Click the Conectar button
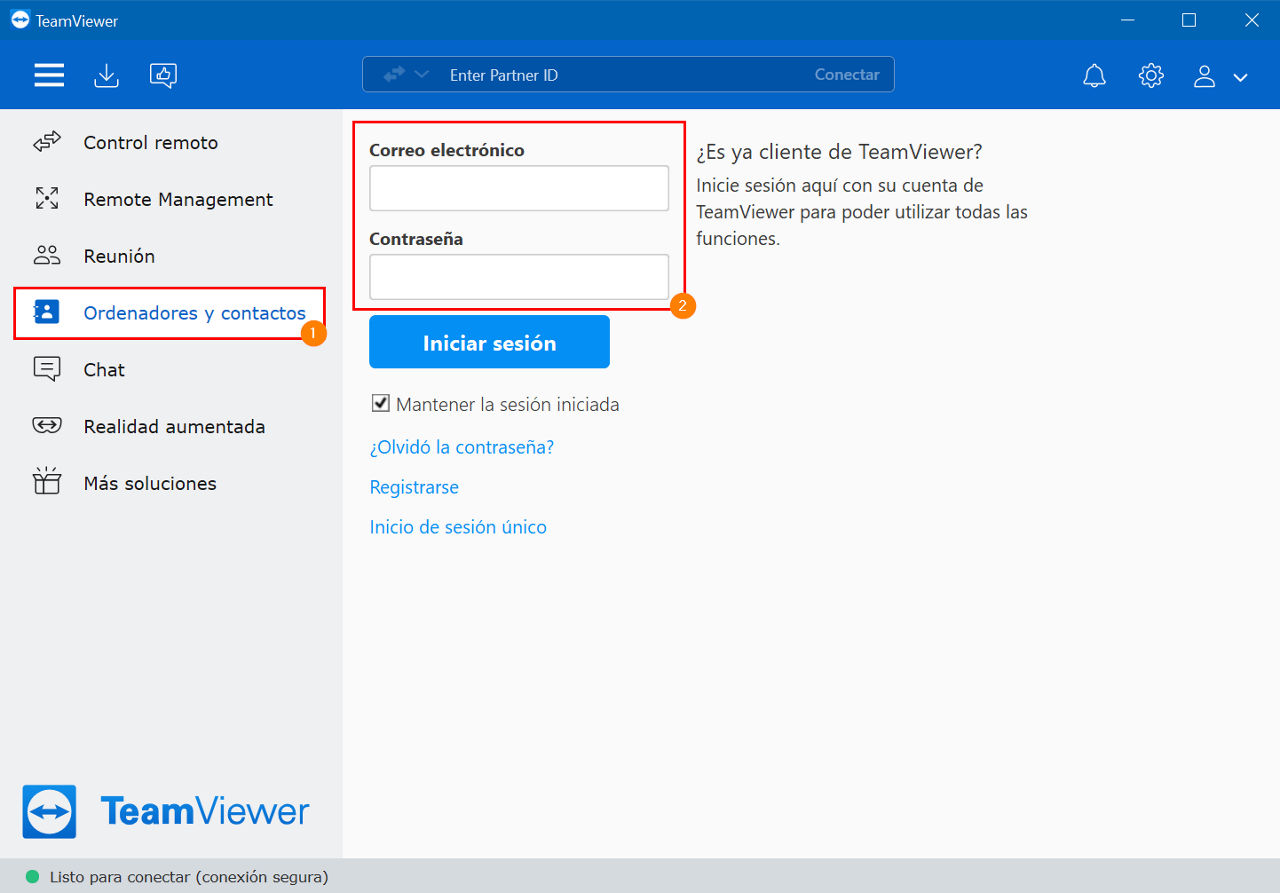Viewport: 1280px width, 893px height. [x=847, y=74]
